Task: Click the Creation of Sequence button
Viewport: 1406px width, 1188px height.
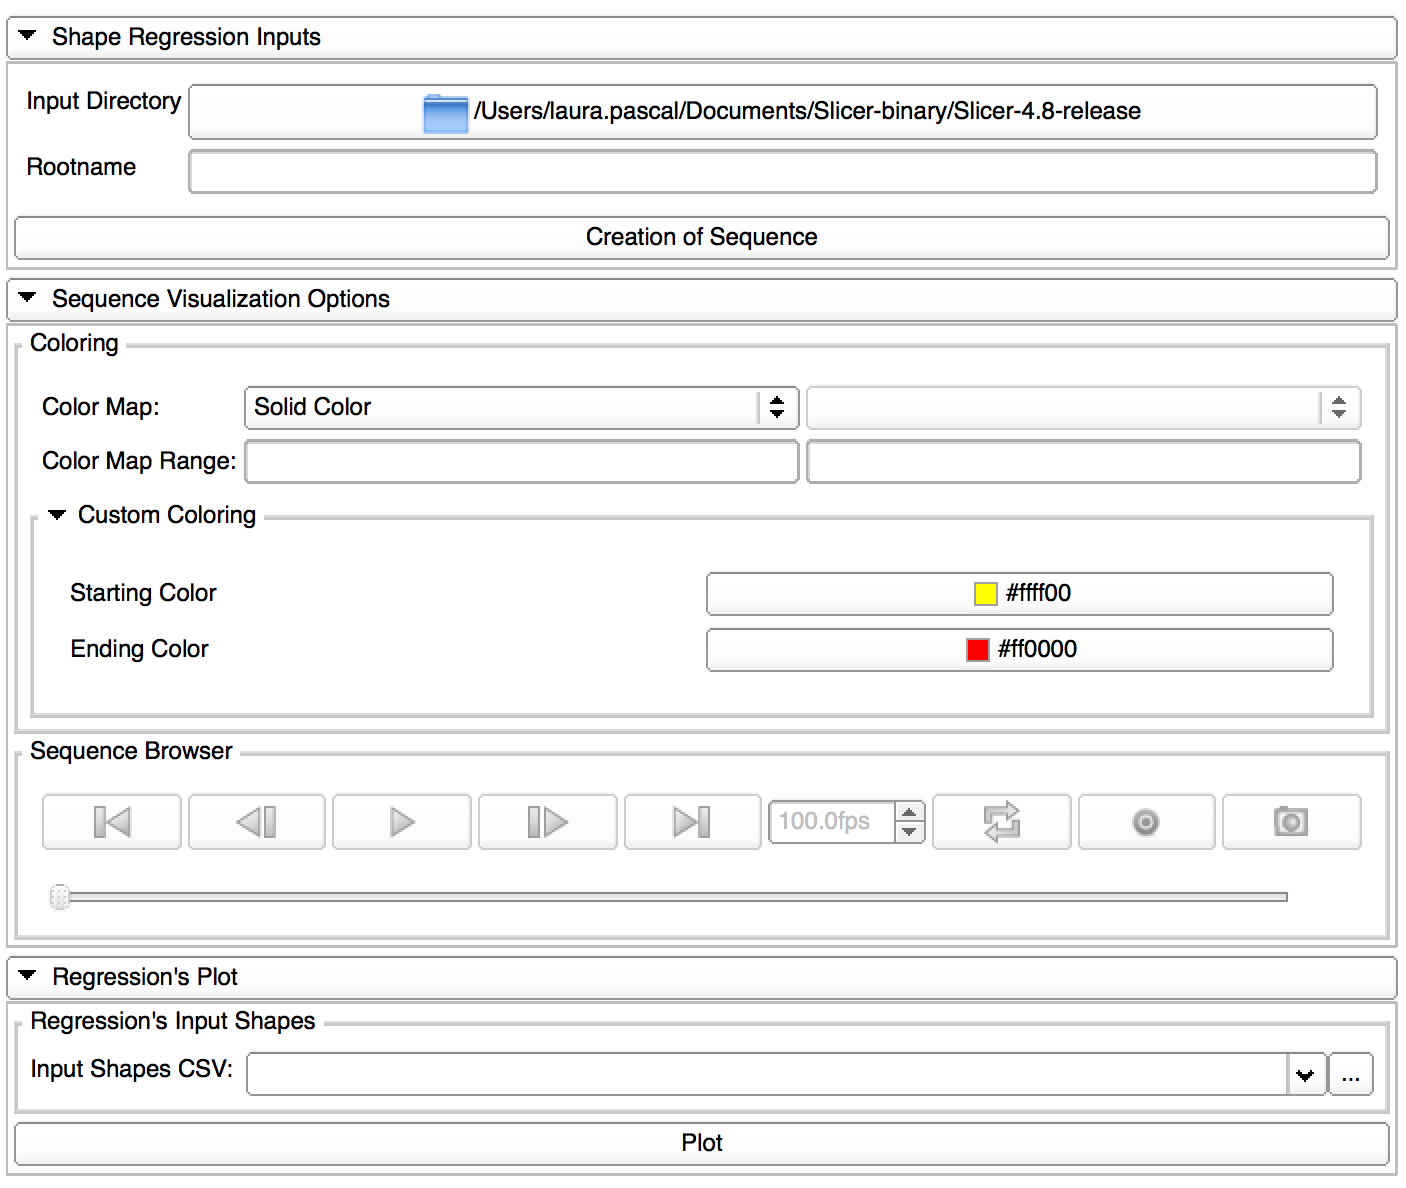Action: point(701,237)
